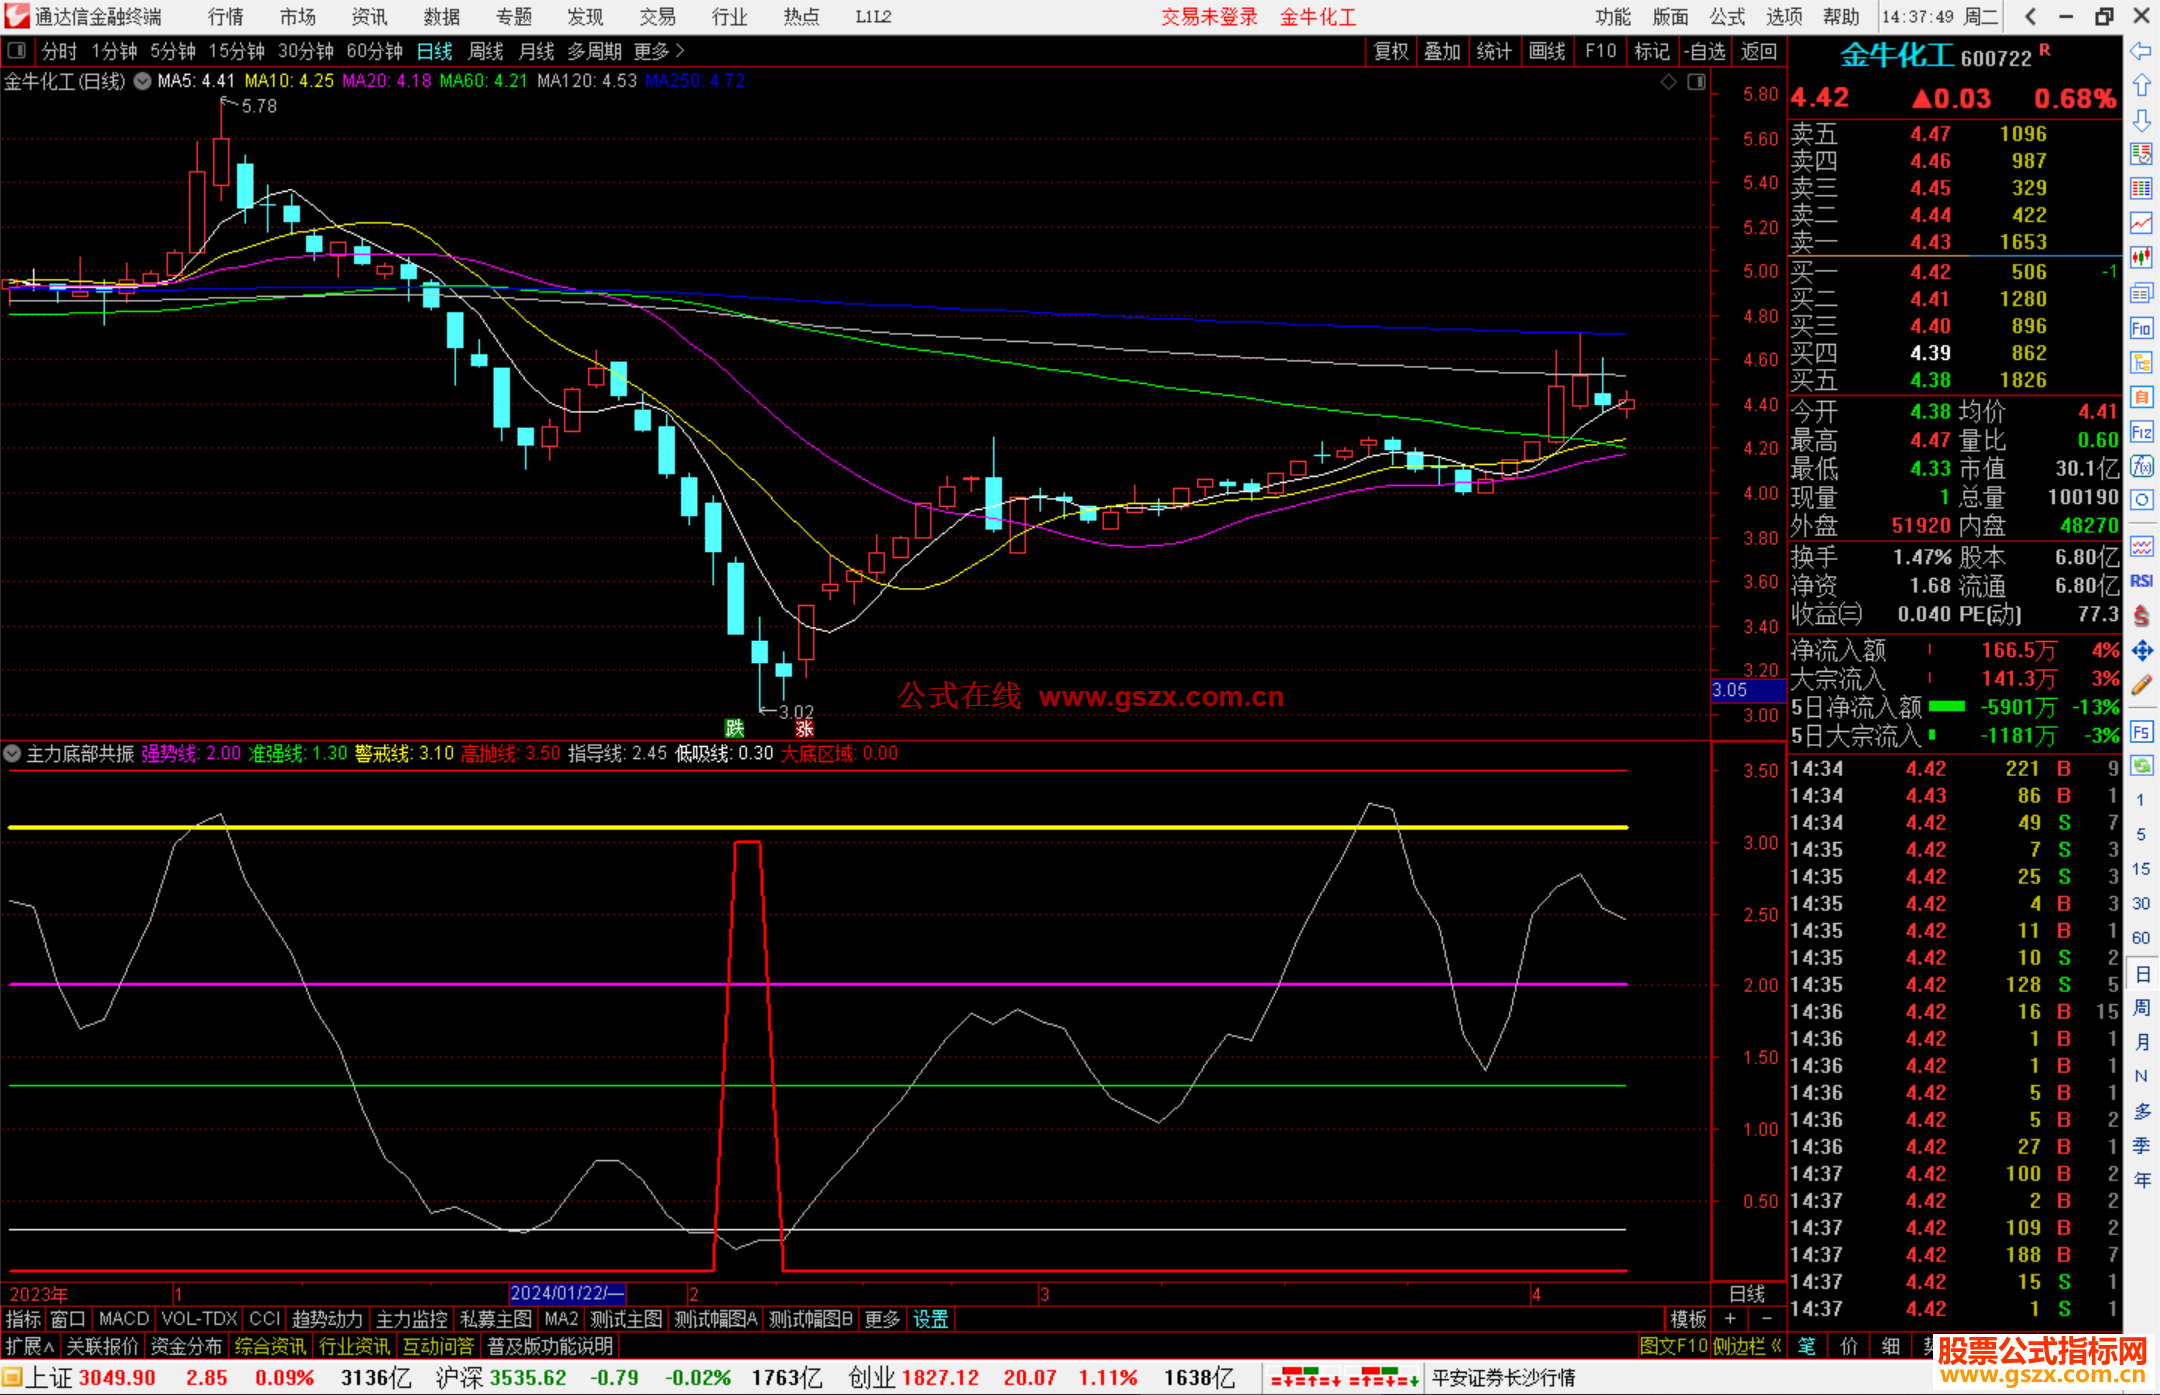Screen dimensions: 2160x1395
Task: Click the F10 company info sidebar icon
Action: coord(2141,328)
